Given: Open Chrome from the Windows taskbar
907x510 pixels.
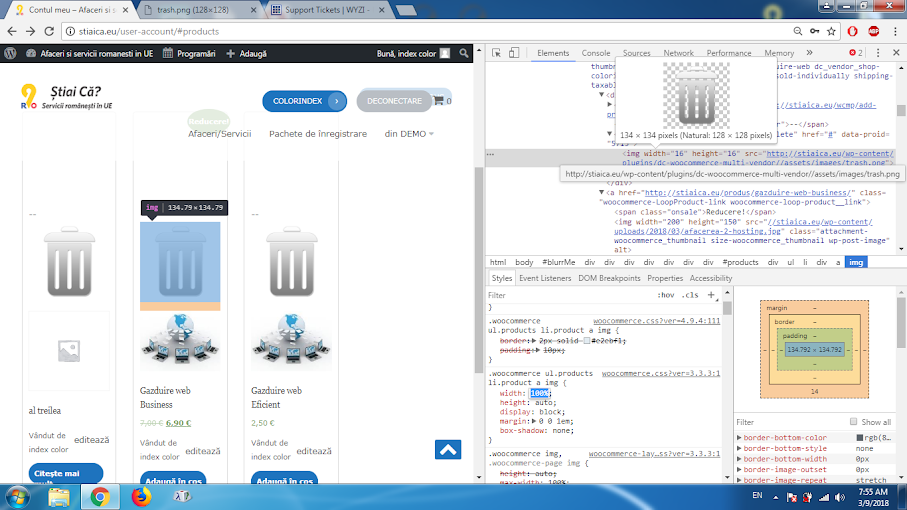Looking at the screenshot, I should pyautogui.click(x=99, y=497).
